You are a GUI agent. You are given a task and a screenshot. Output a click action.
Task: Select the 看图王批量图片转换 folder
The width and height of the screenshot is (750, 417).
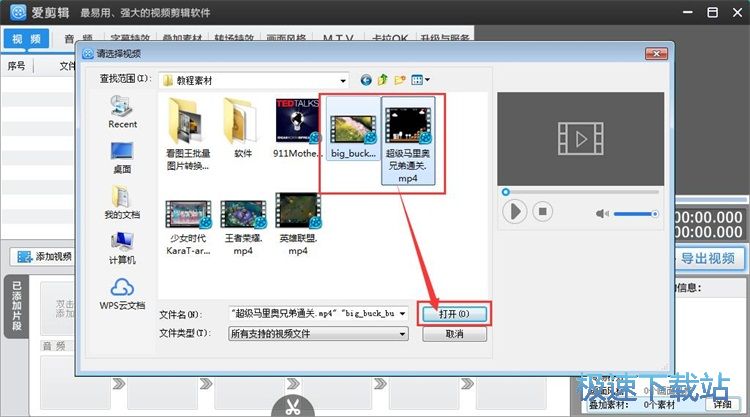(188, 134)
